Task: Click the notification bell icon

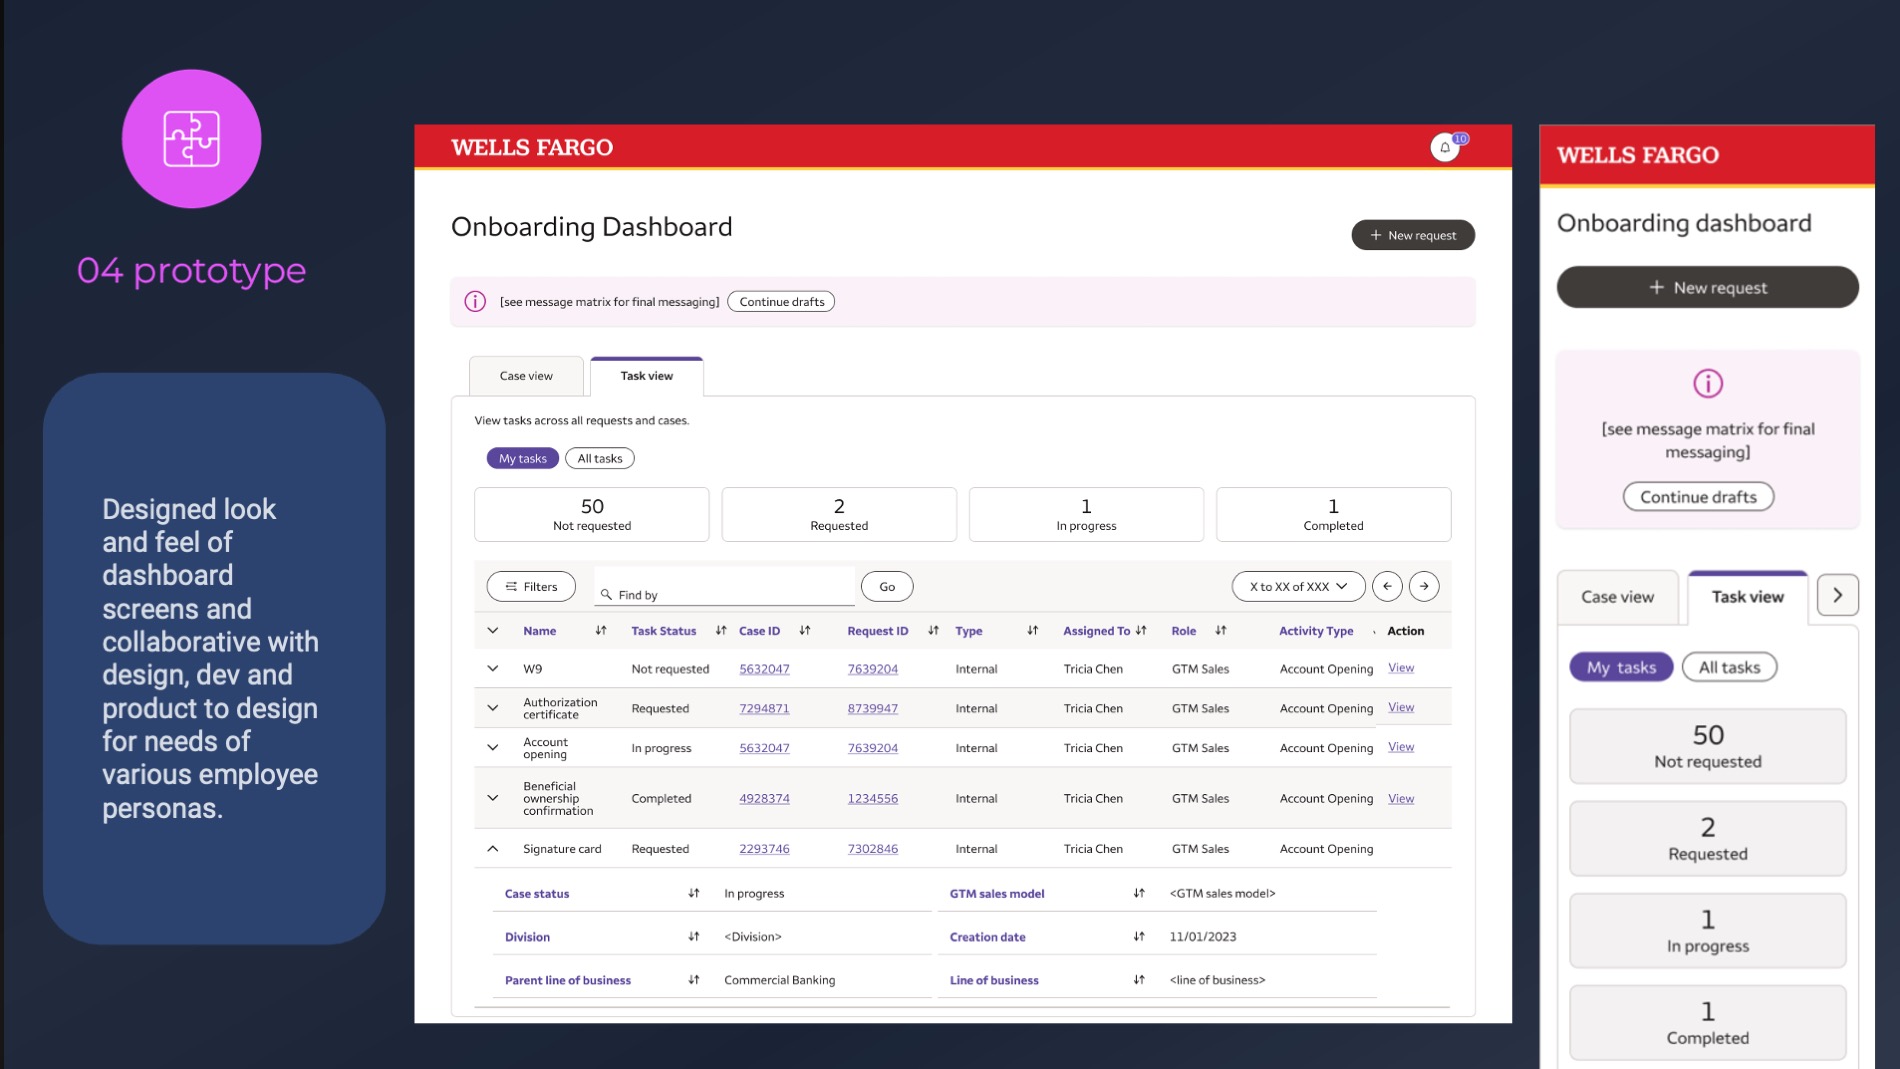Action: click(x=1444, y=148)
